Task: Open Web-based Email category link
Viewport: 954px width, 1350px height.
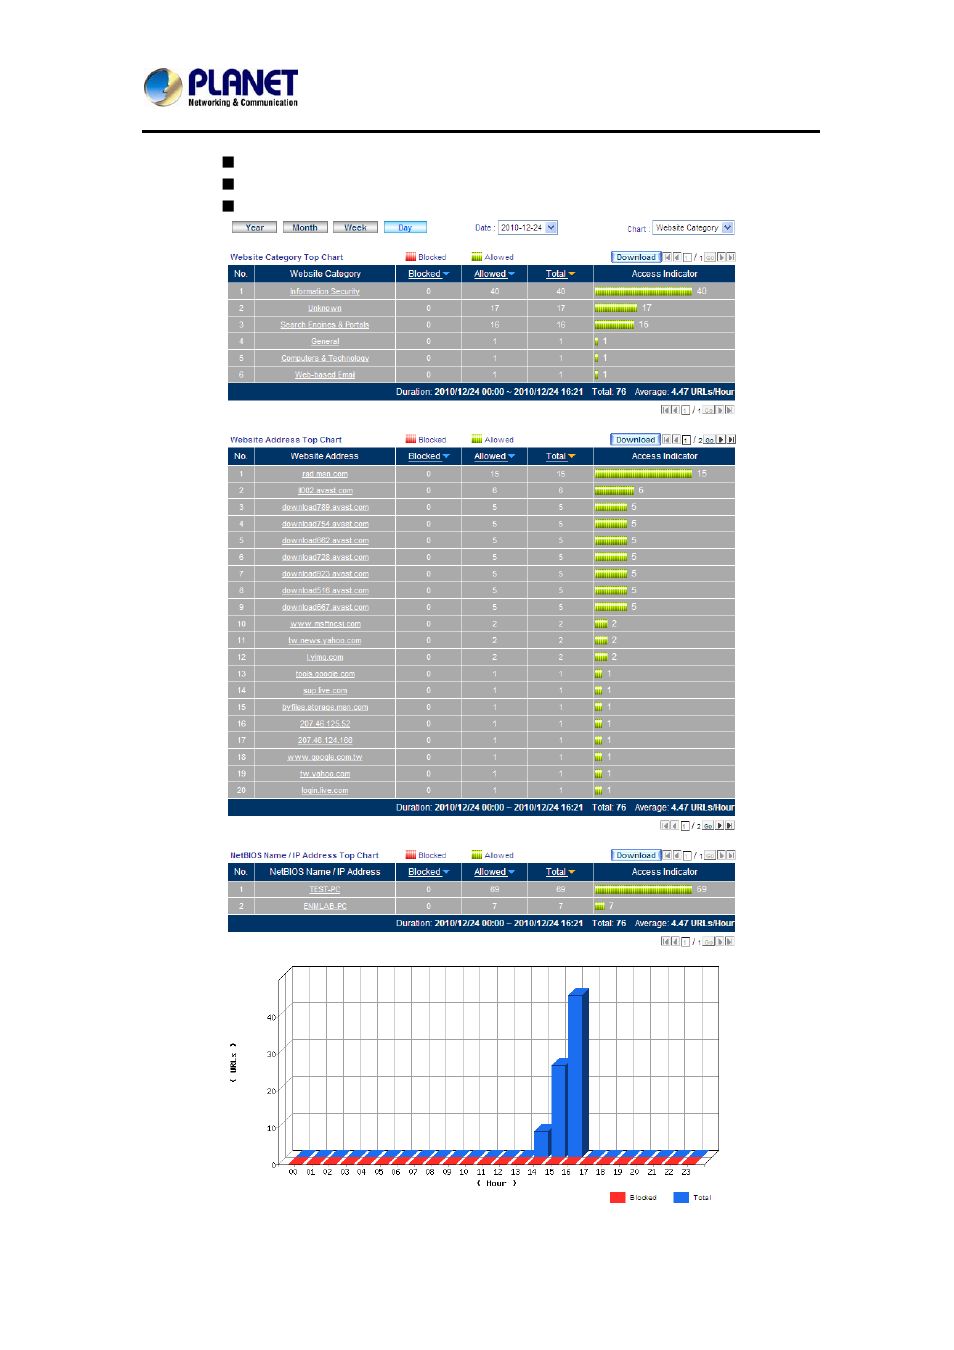Action: pos(325,375)
